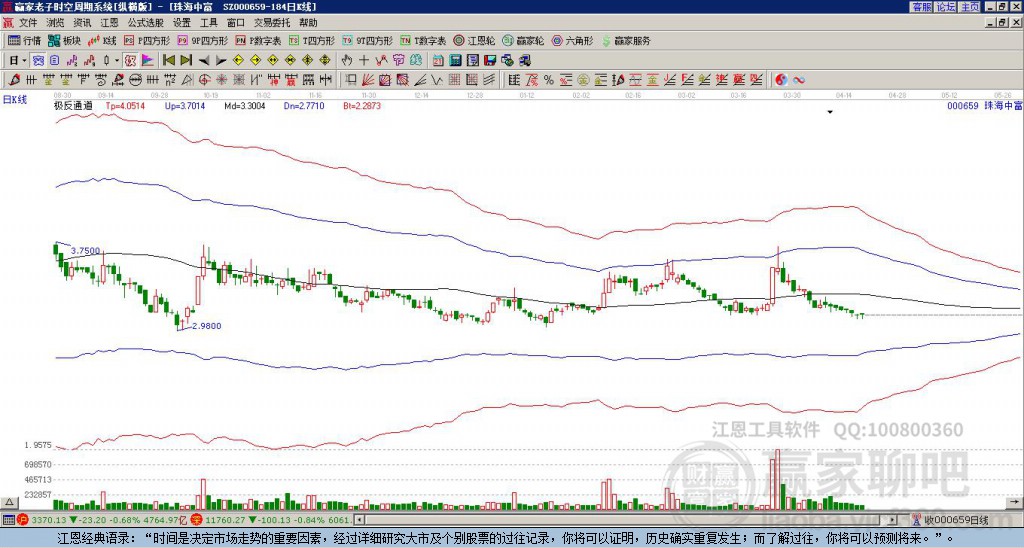Click the 论坛 forum button
The image size is (1024, 548).
(945, 7)
